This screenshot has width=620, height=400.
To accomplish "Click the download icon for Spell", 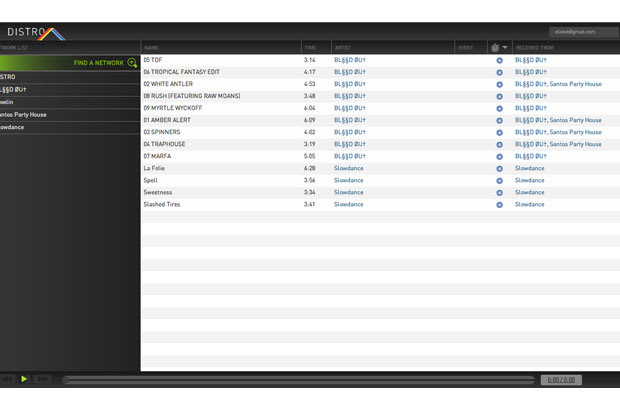I will [x=499, y=181].
